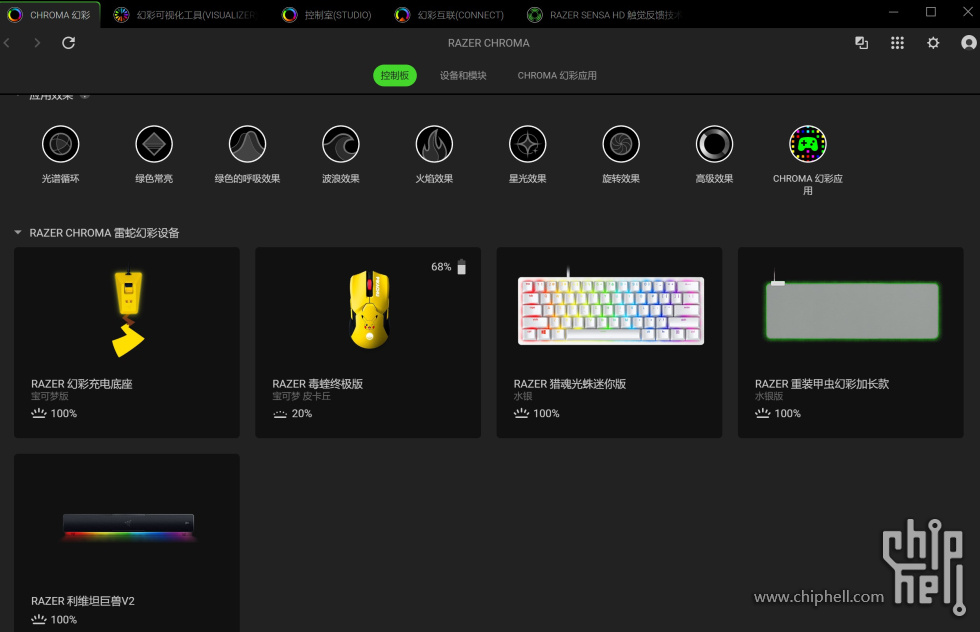980x632 pixels.
Task: Click the RAZER CHROMA 雷蛇幻彩设备 section heading
Action: pos(104,233)
